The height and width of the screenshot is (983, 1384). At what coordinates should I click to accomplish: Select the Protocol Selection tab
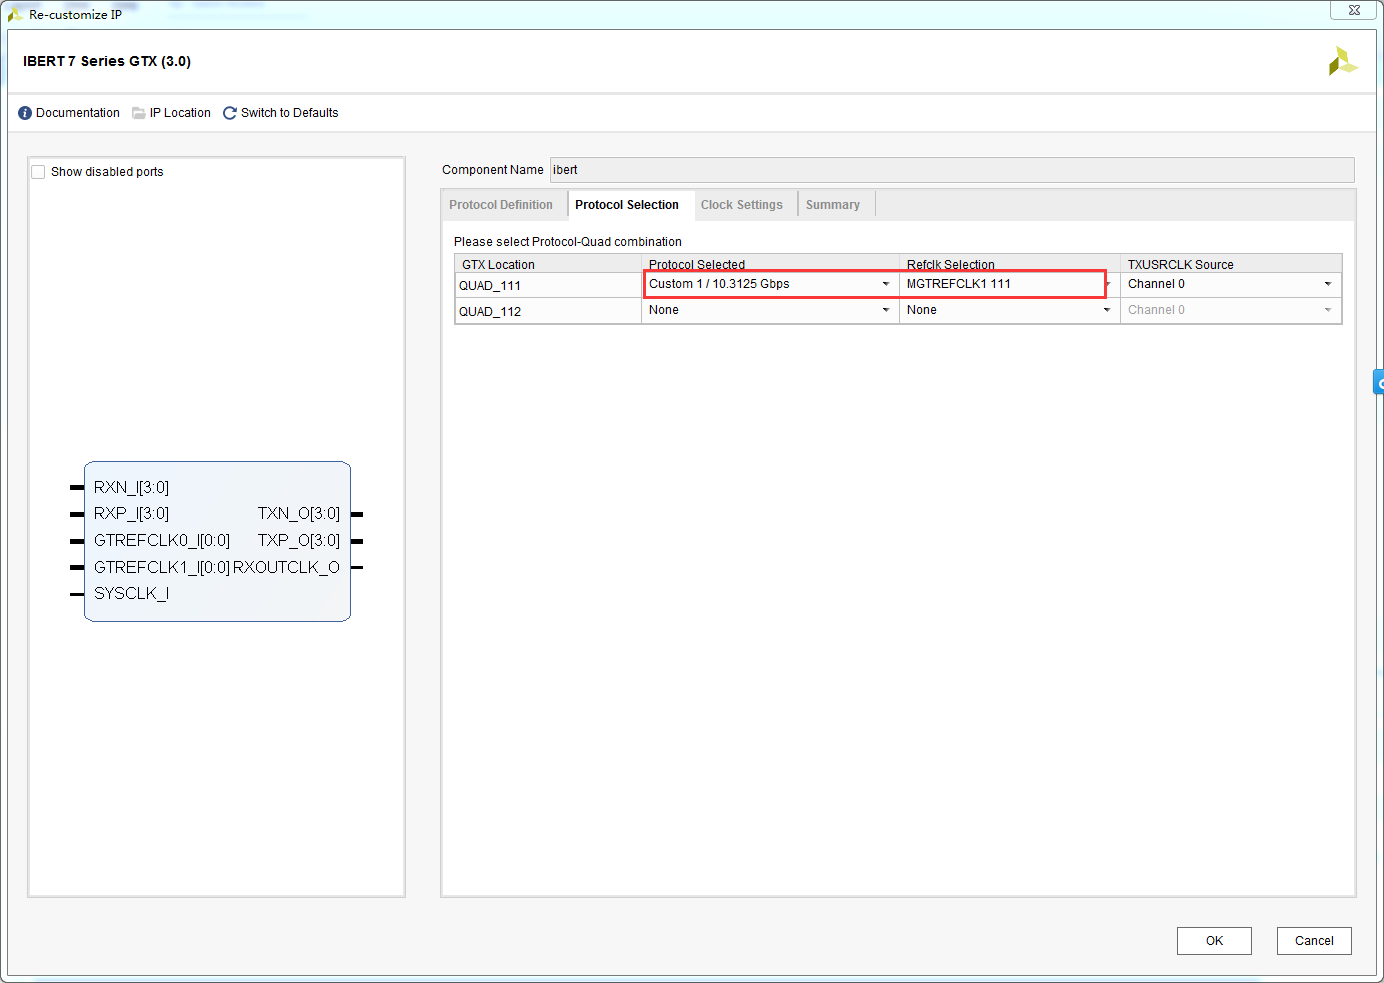(627, 205)
